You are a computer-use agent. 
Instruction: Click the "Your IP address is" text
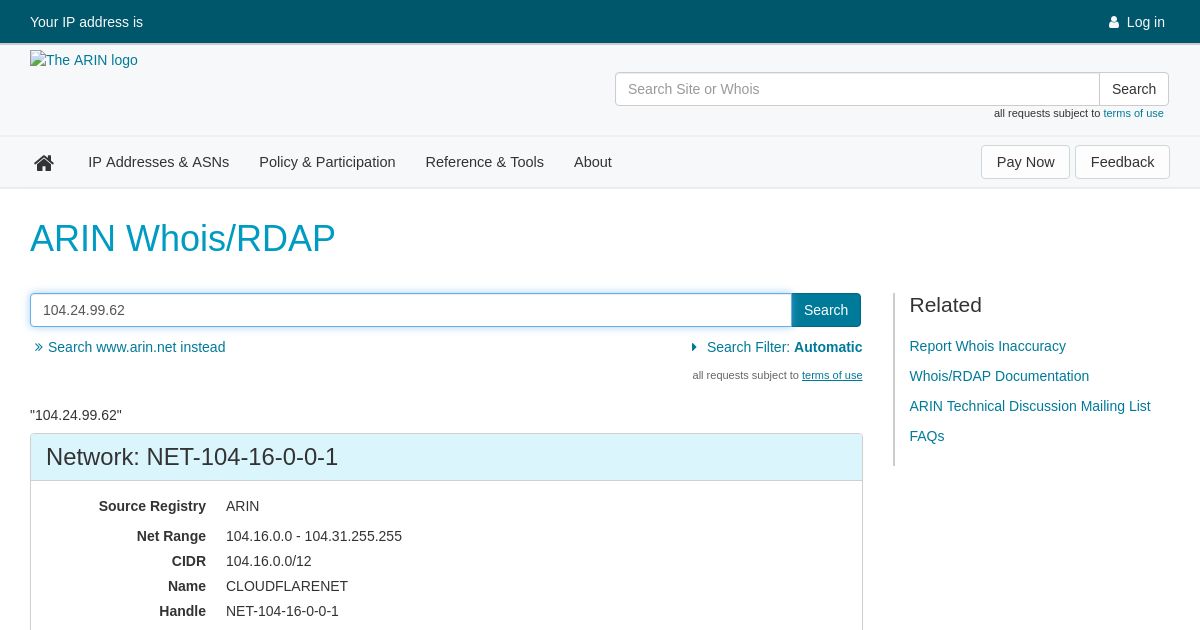(x=86, y=22)
